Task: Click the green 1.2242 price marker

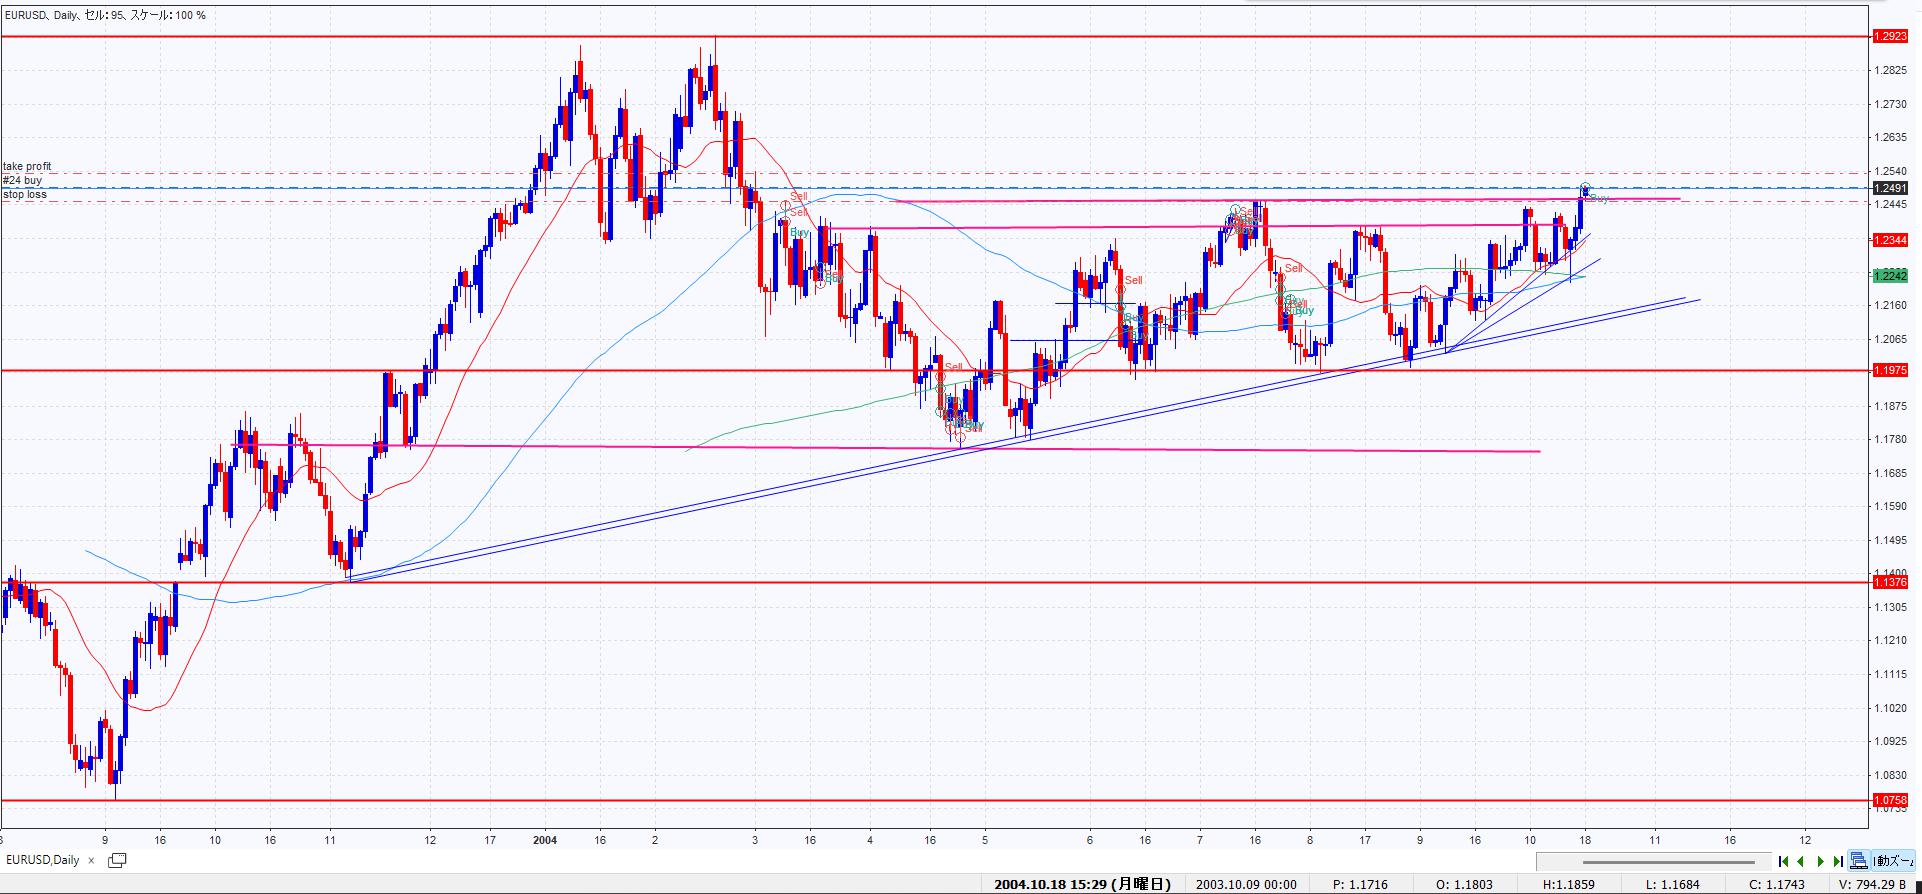Action: pos(1889,275)
